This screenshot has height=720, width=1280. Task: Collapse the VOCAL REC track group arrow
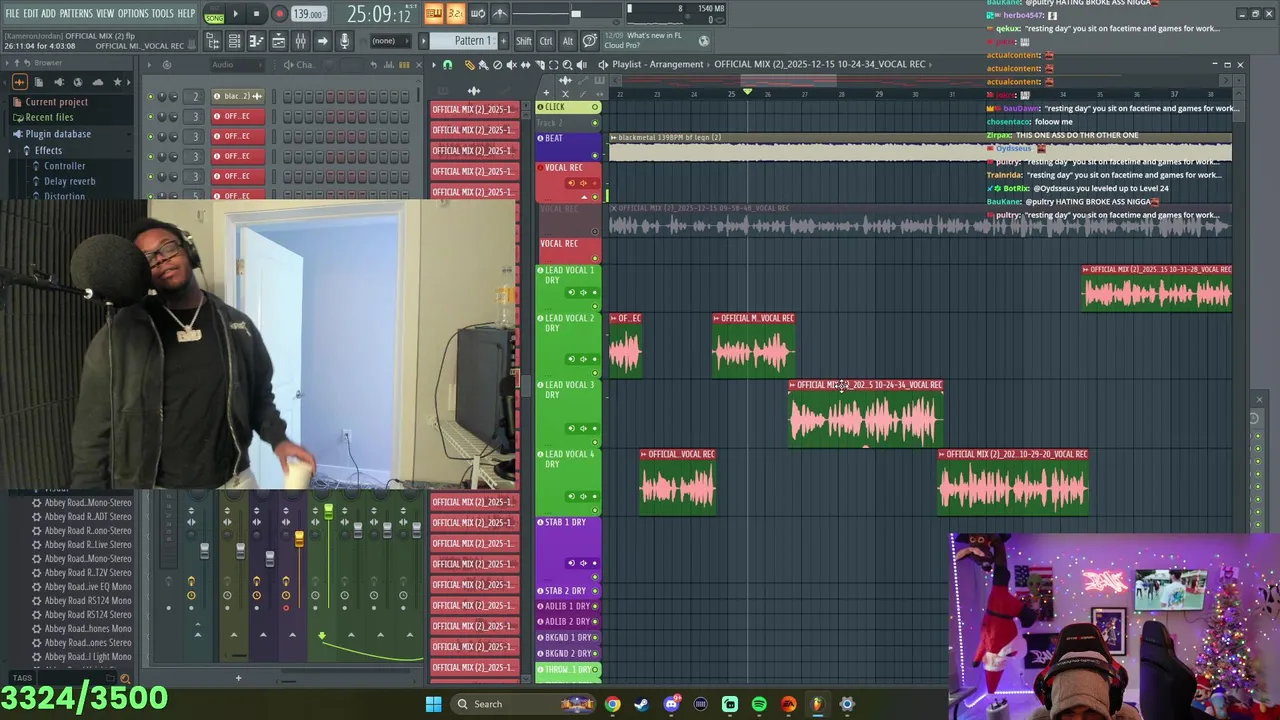(x=585, y=197)
